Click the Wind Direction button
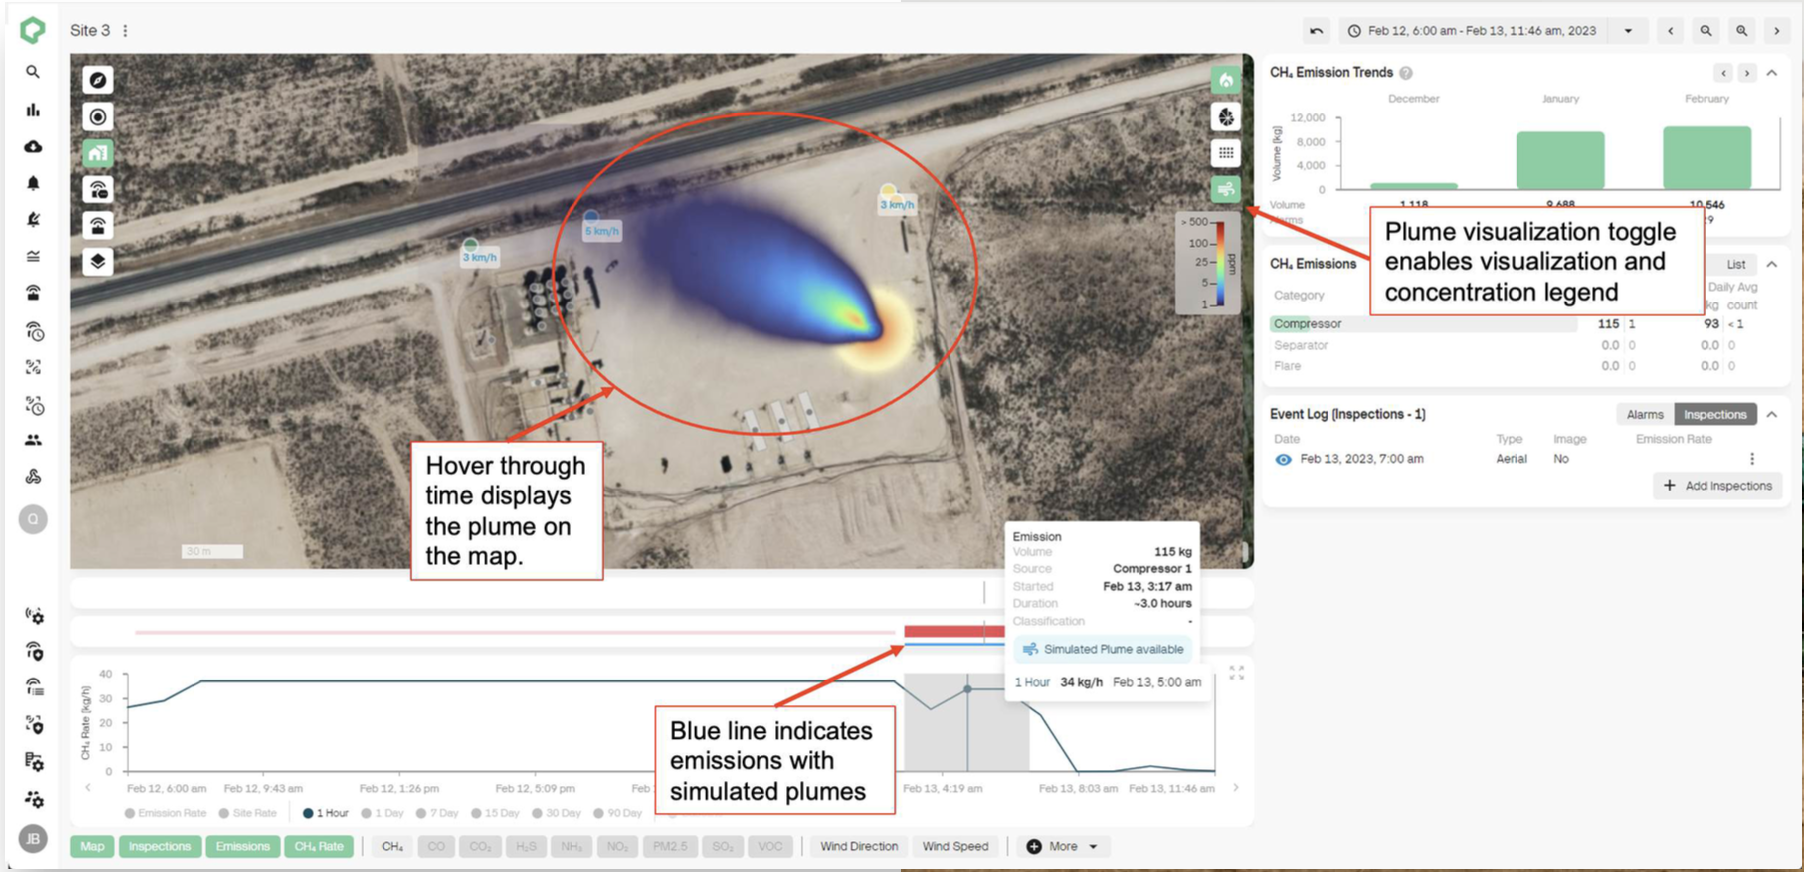Screen dimensions: 1804x872 859,846
